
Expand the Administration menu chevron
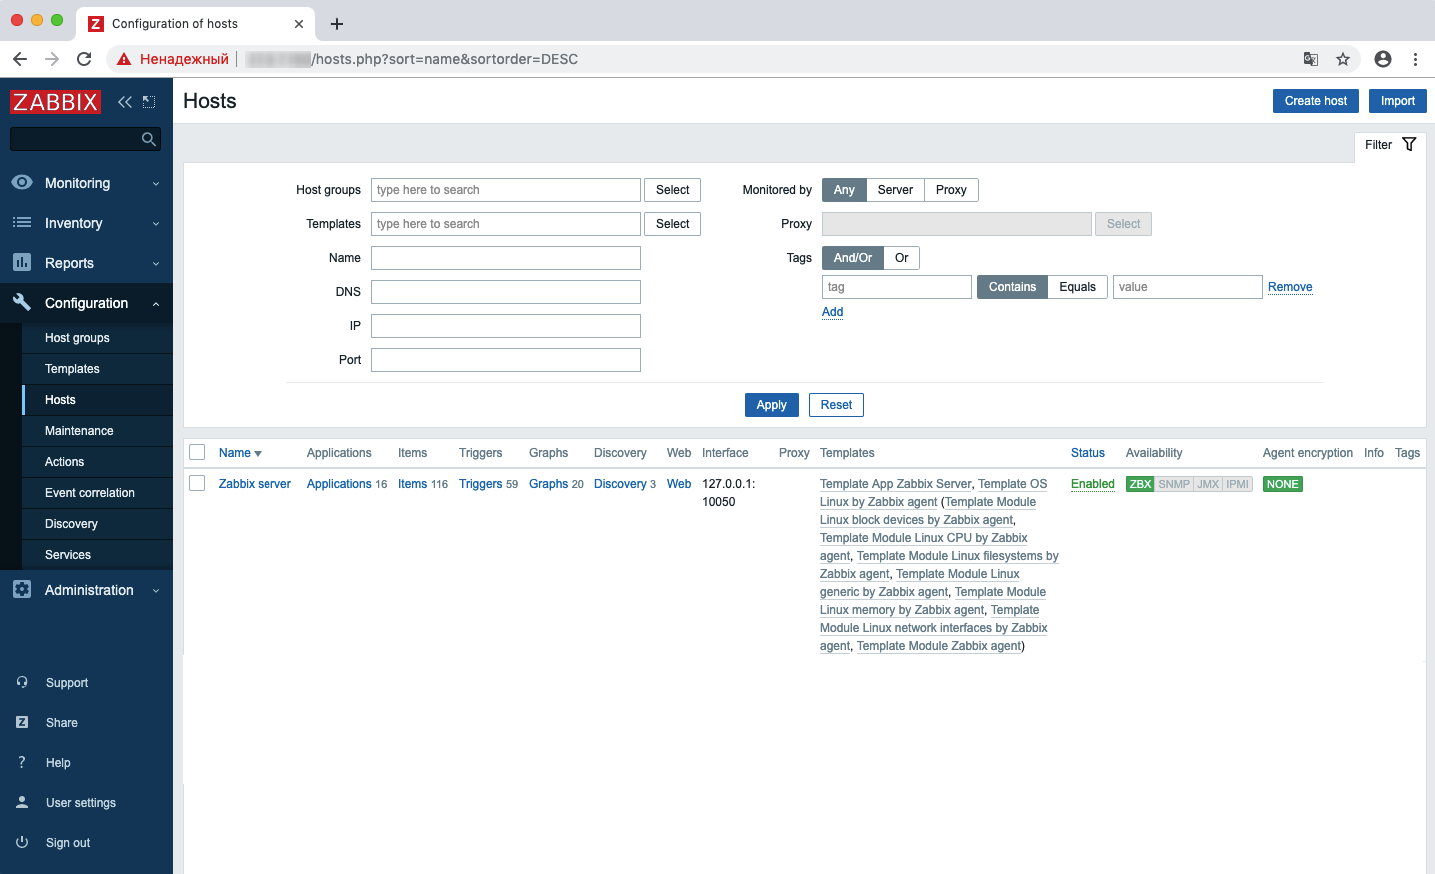pos(156,591)
